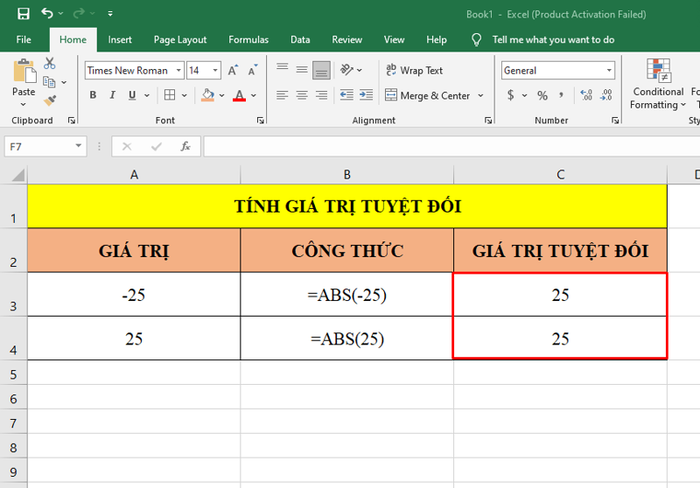Click Decrease Font Size icon
Image resolution: width=700 pixels, height=488 pixels.
coord(253,70)
